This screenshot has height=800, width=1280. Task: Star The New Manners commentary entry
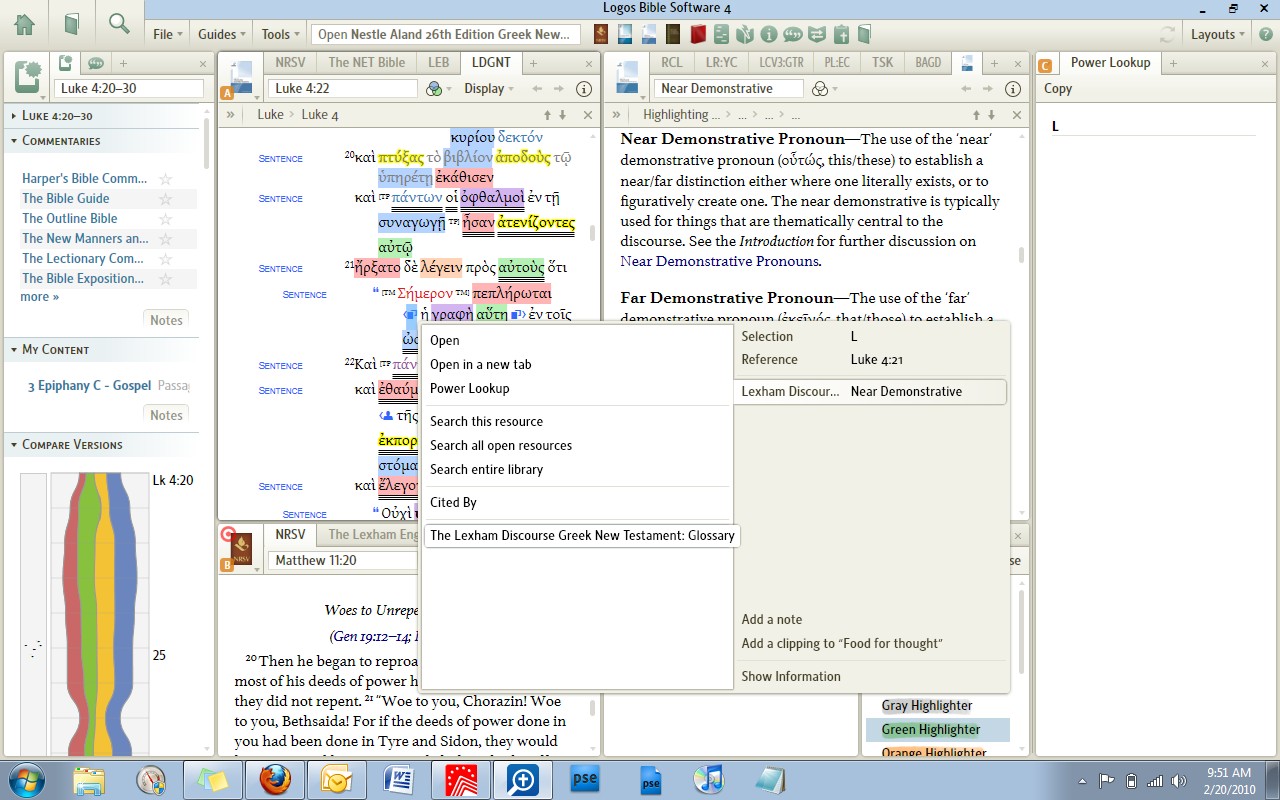pos(166,239)
